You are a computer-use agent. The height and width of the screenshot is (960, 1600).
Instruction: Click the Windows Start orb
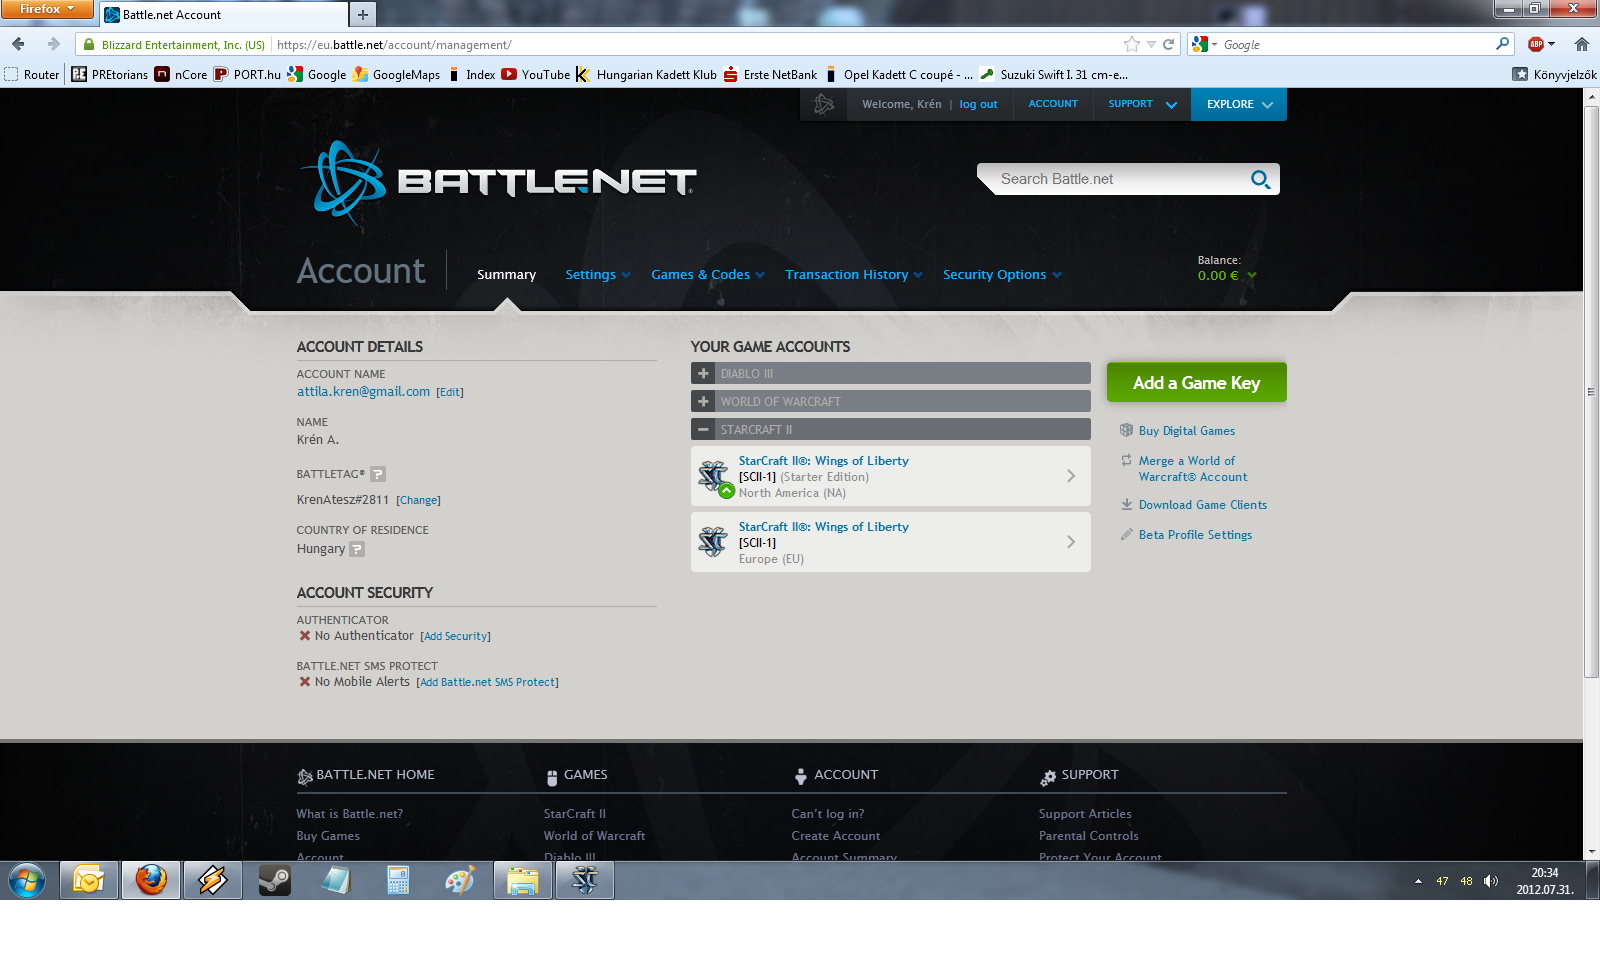point(27,881)
